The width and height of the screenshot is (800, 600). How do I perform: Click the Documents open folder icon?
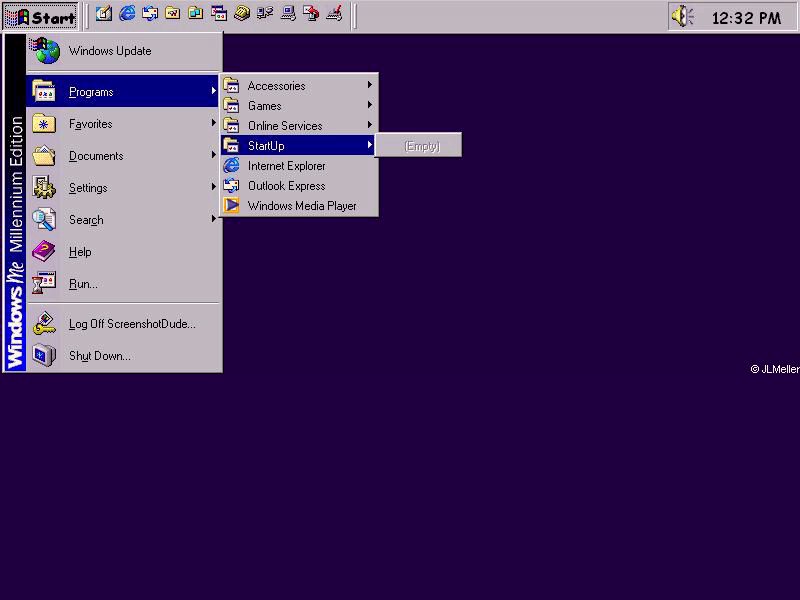click(44, 156)
